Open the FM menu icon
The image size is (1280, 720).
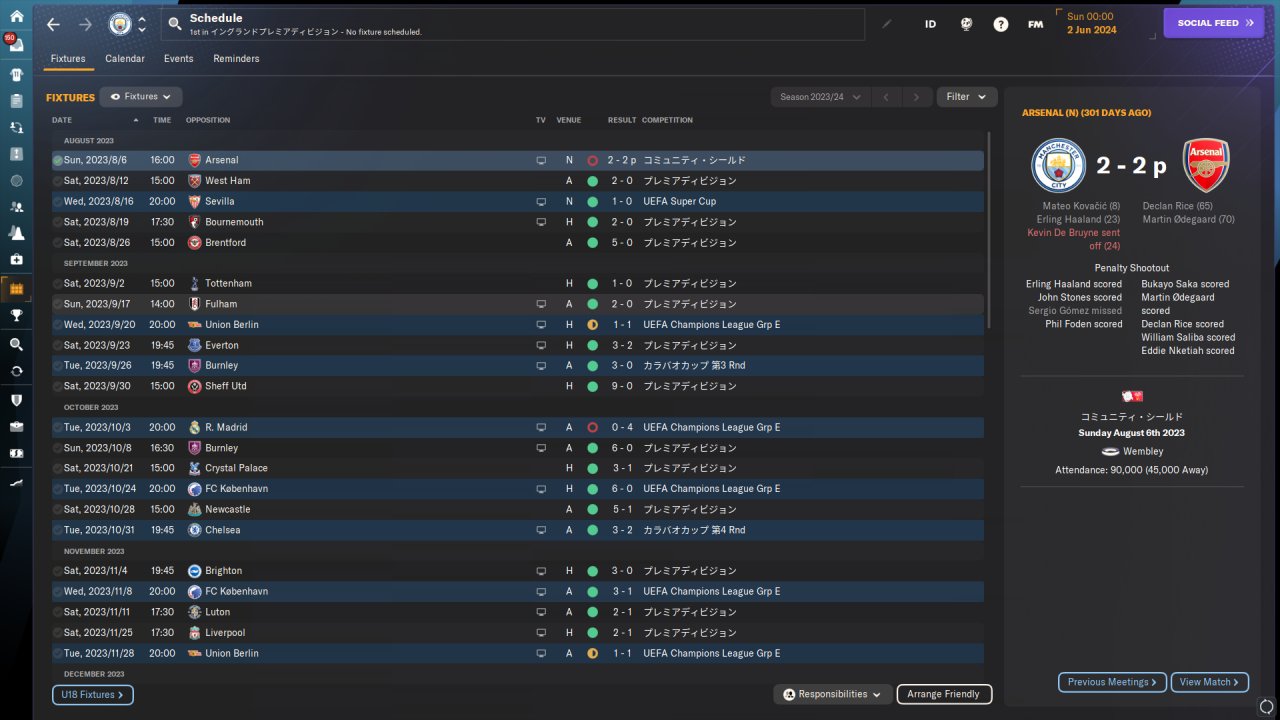1035,24
